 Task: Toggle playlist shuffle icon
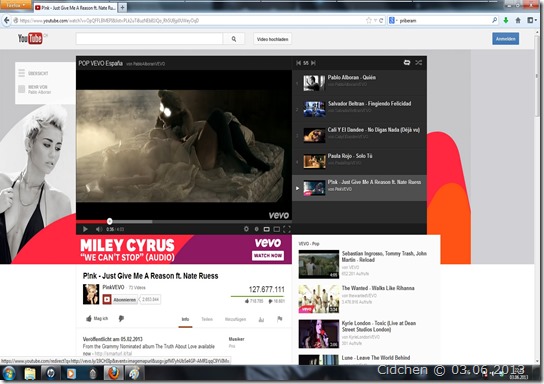pyautogui.click(x=419, y=62)
